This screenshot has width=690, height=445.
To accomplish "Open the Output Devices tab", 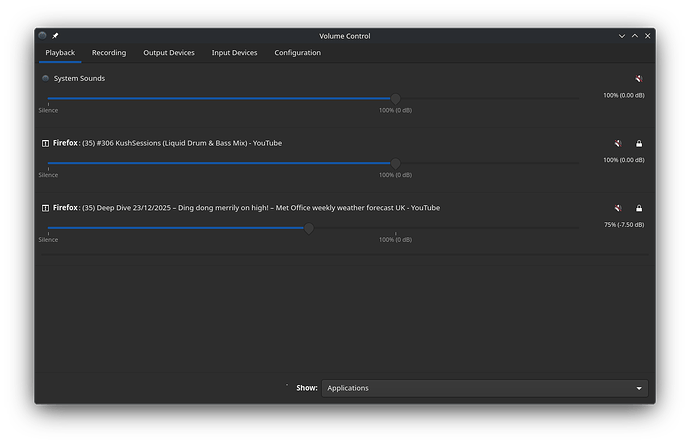I will coord(168,53).
